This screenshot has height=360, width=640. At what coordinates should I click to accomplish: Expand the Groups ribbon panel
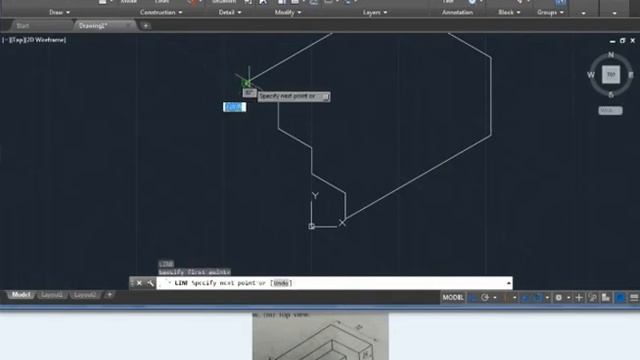coord(550,12)
